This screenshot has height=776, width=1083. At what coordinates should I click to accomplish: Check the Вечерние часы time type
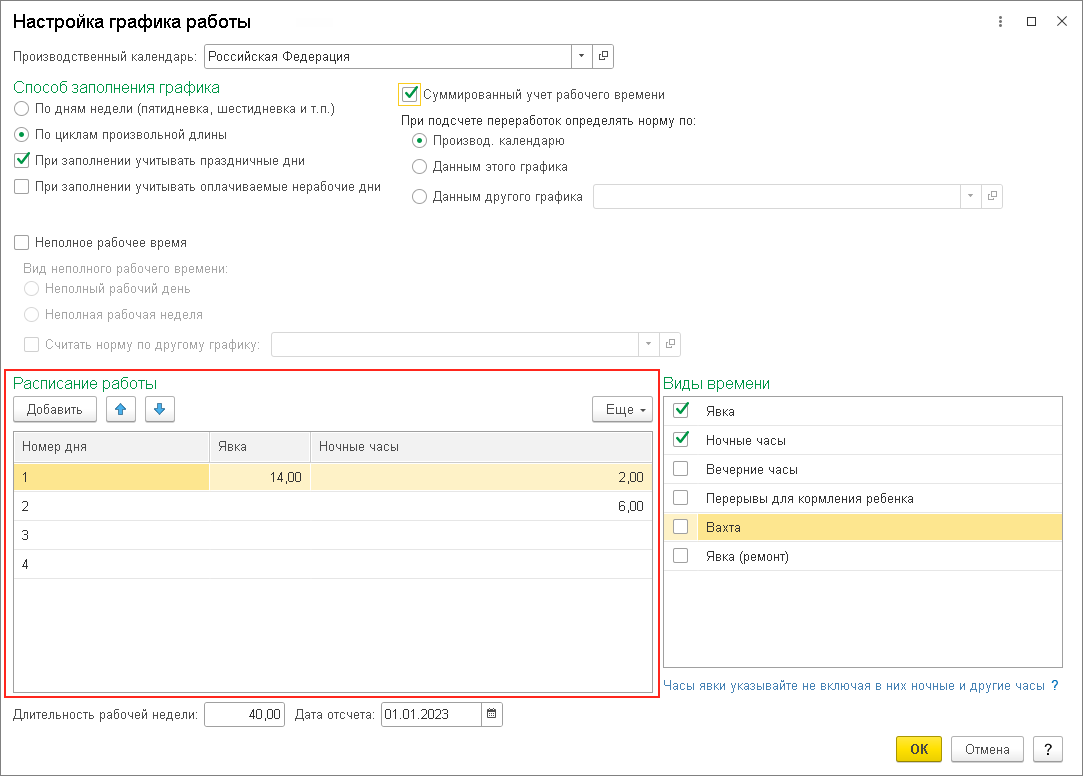coord(681,469)
